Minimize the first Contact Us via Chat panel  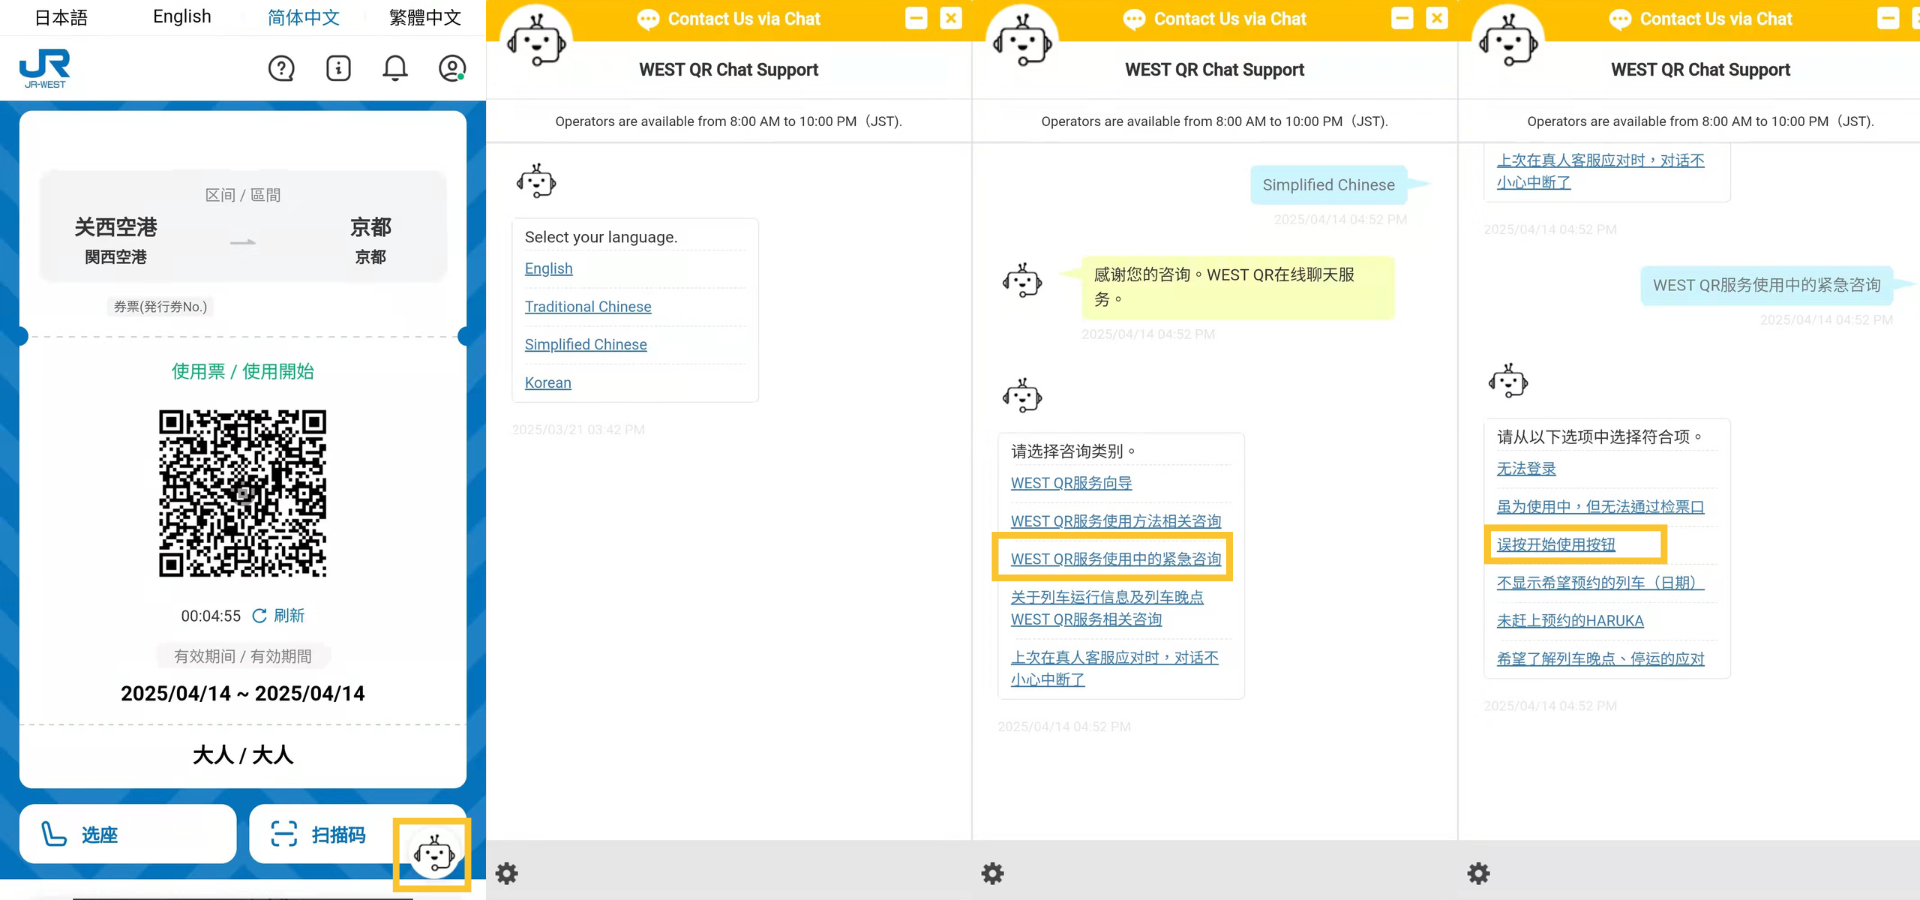[916, 18]
